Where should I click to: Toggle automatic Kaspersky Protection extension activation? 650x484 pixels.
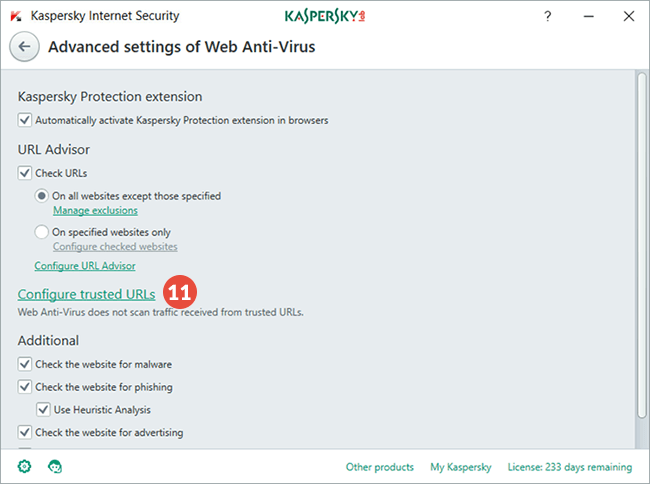tap(25, 120)
